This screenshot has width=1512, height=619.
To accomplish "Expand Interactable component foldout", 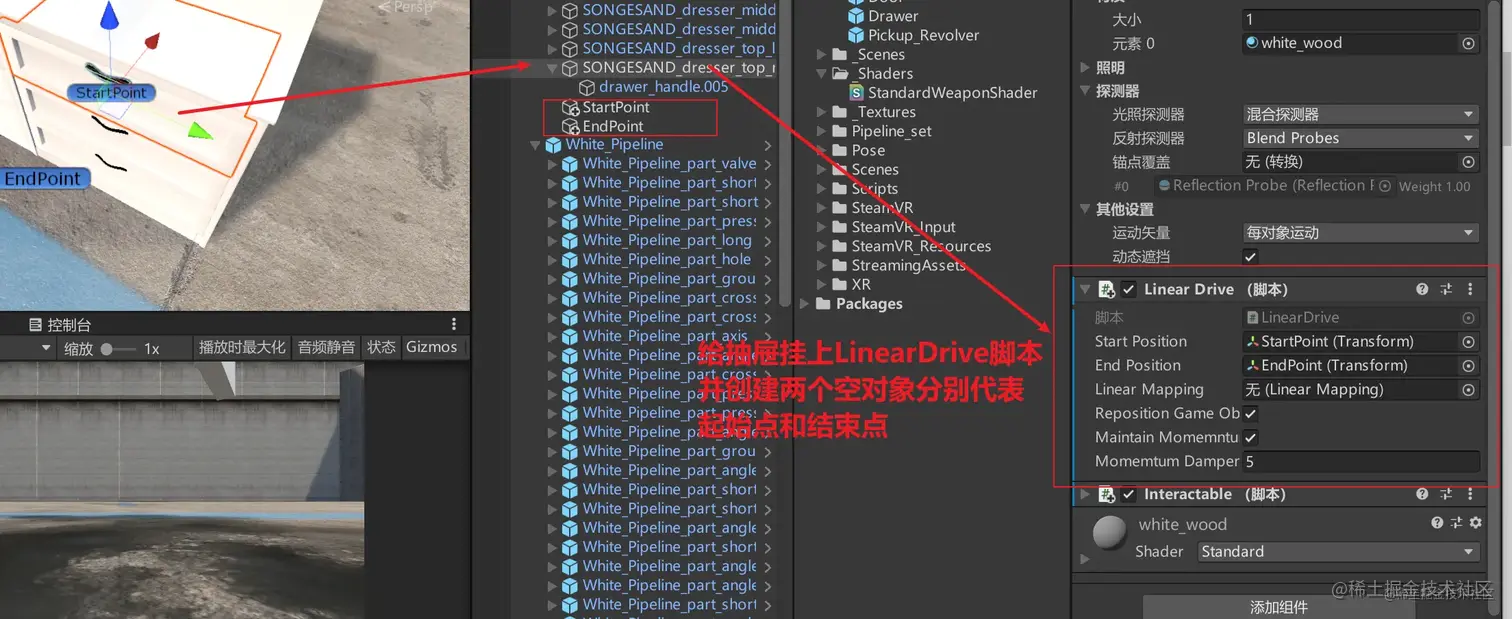I will 1085,494.
